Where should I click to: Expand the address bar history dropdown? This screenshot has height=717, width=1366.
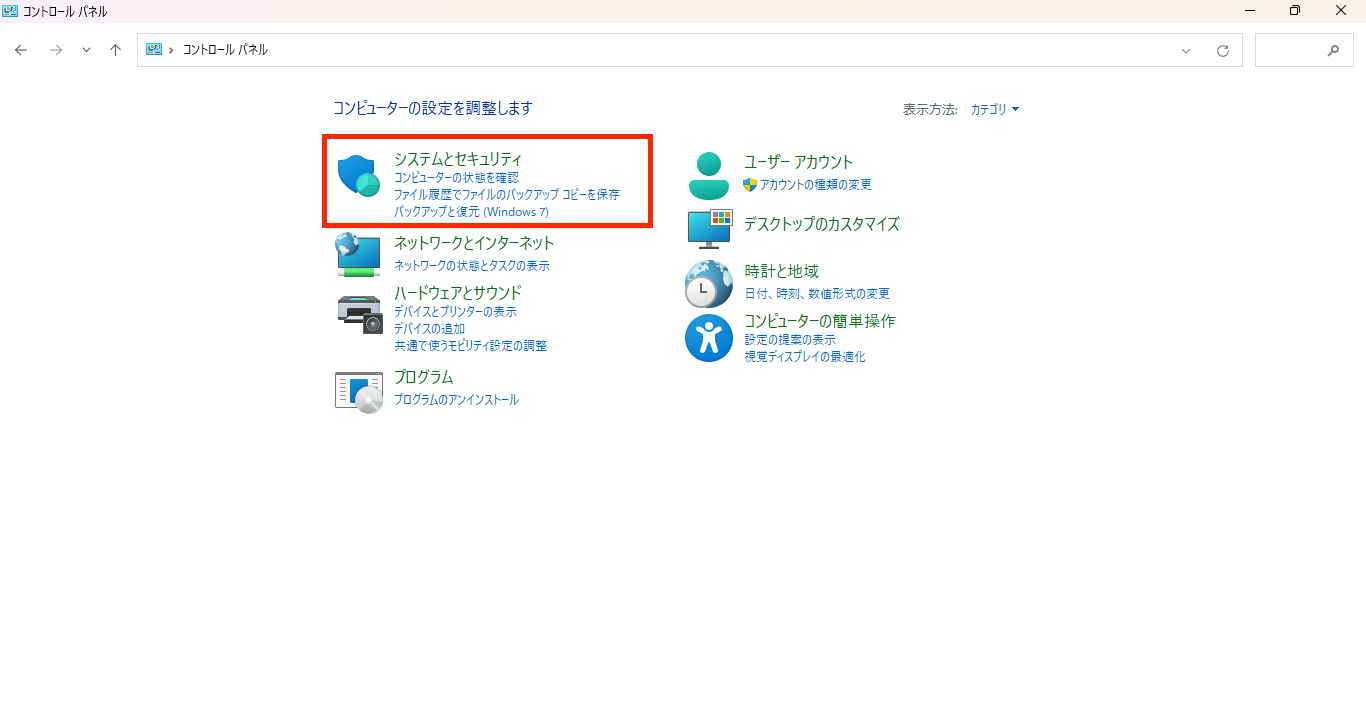pyautogui.click(x=1186, y=49)
